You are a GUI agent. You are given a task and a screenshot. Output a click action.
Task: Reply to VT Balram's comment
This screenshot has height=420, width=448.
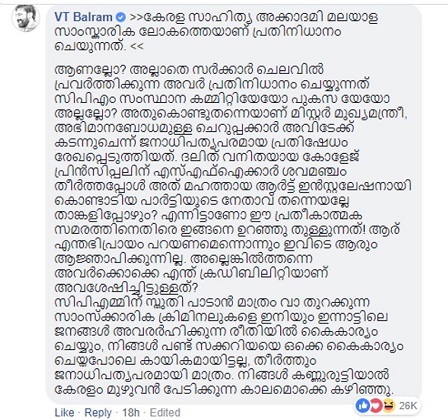click(98, 412)
